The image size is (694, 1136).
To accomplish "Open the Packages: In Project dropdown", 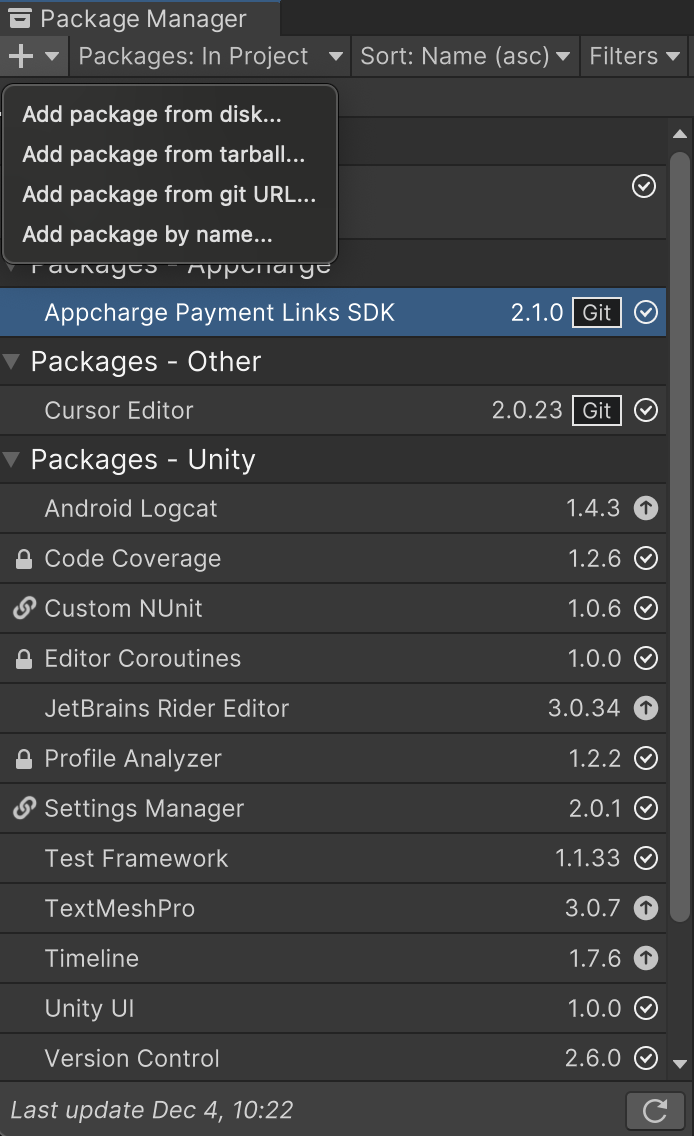I will [x=210, y=56].
